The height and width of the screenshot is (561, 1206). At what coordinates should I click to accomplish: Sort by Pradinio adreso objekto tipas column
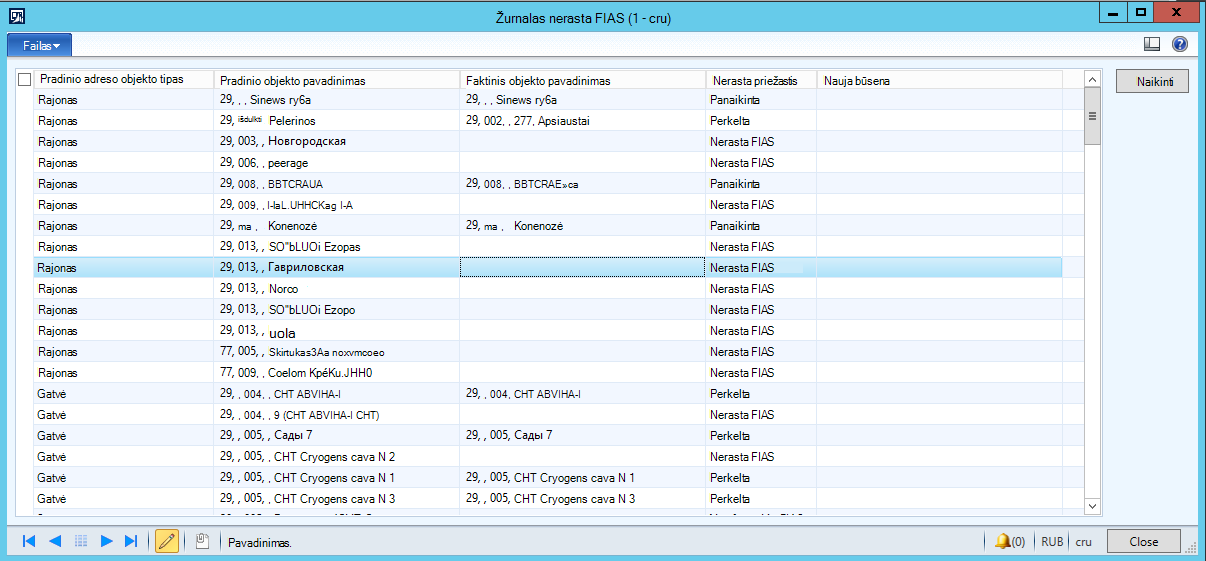click(x=123, y=80)
